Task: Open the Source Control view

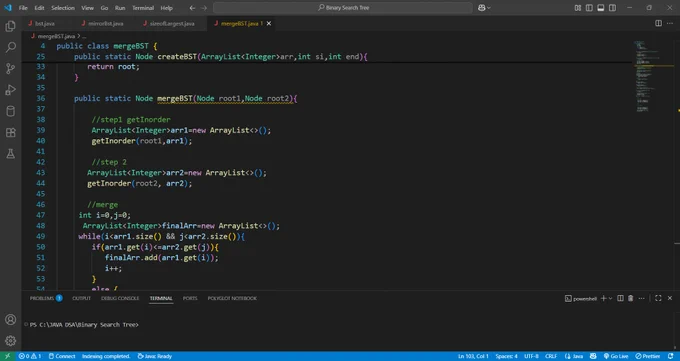Action: click(10, 69)
